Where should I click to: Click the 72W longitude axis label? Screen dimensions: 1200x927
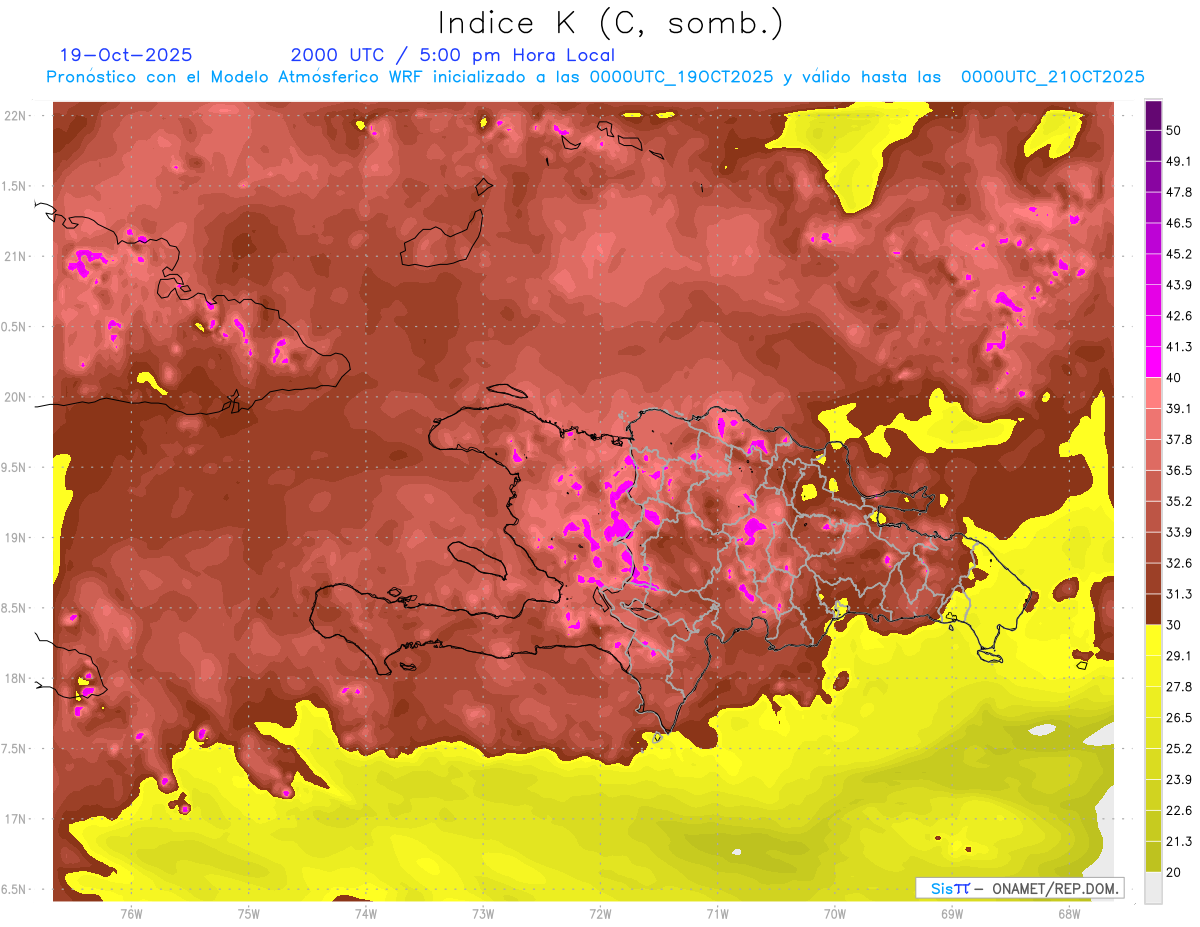[600, 913]
